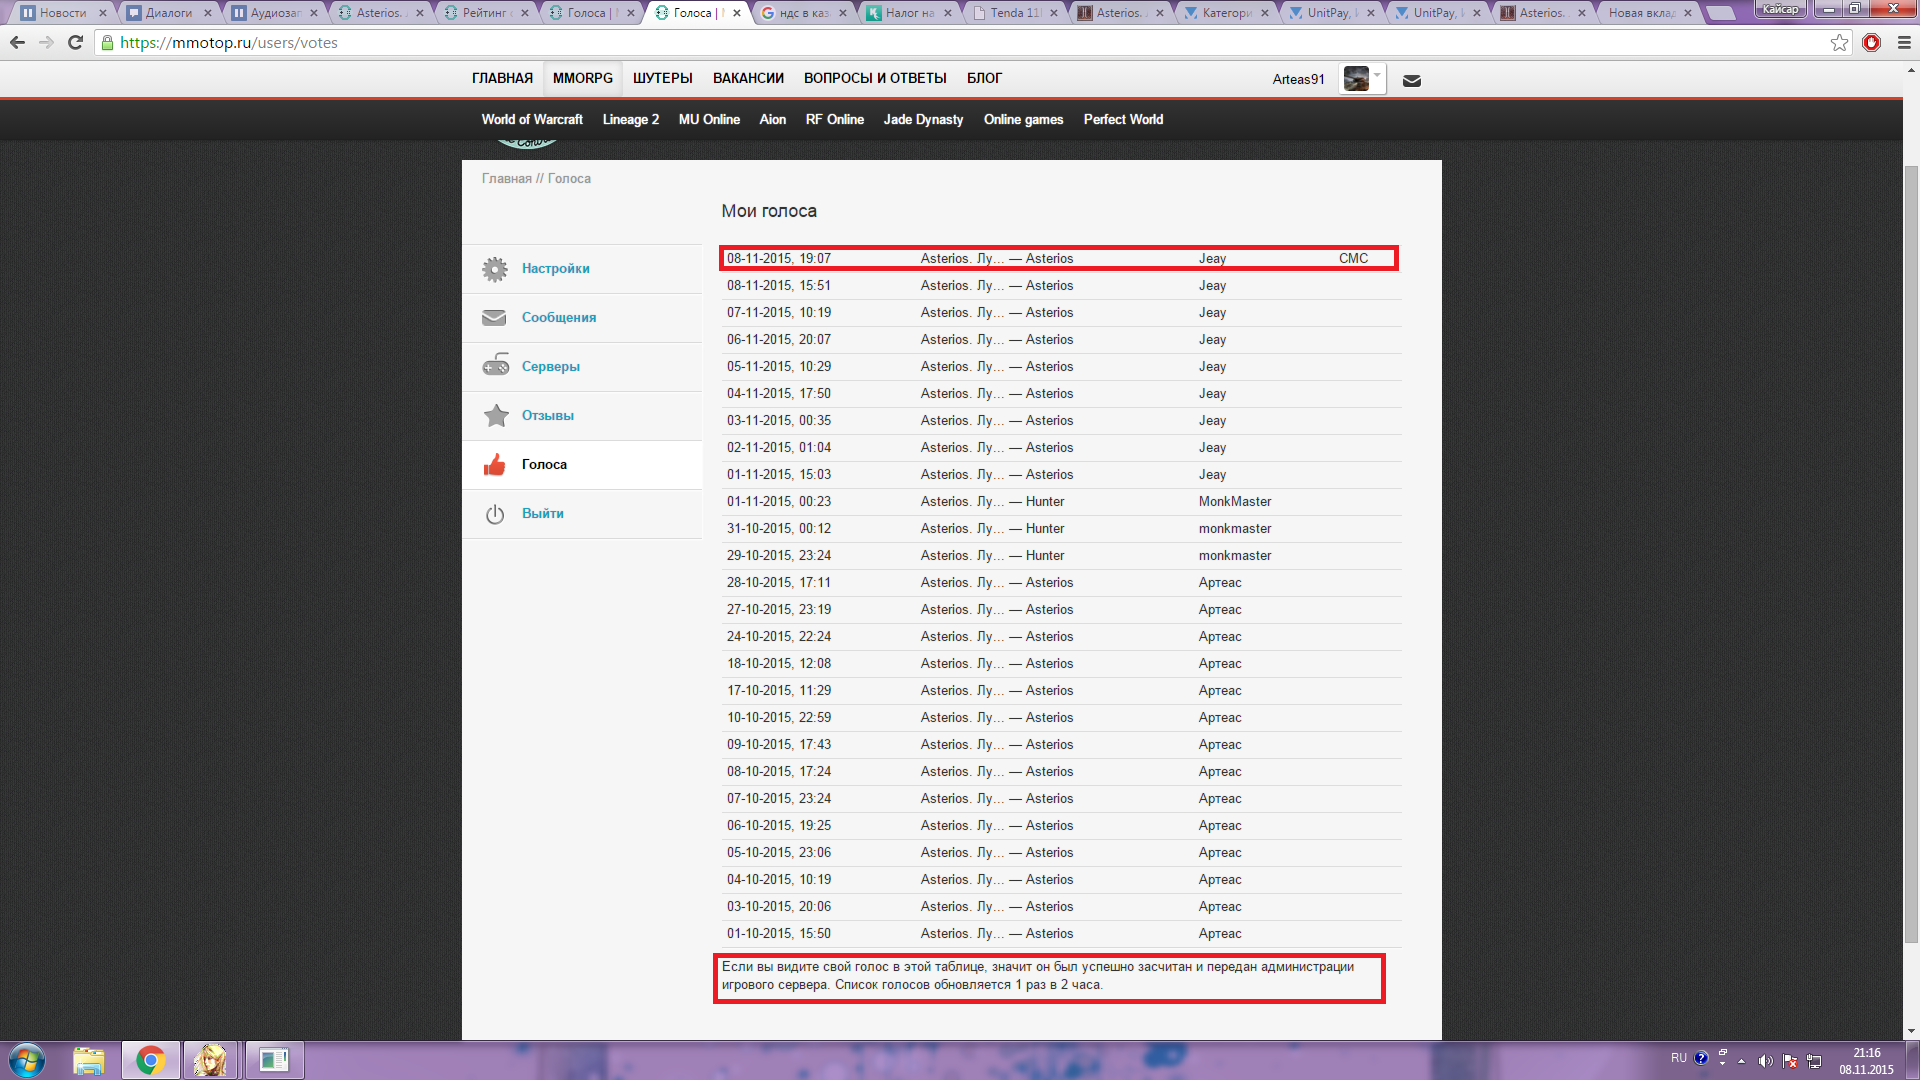Go to Главная breadcrumb link
The height and width of the screenshot is (1080, 1920).
tap(506, 179)
